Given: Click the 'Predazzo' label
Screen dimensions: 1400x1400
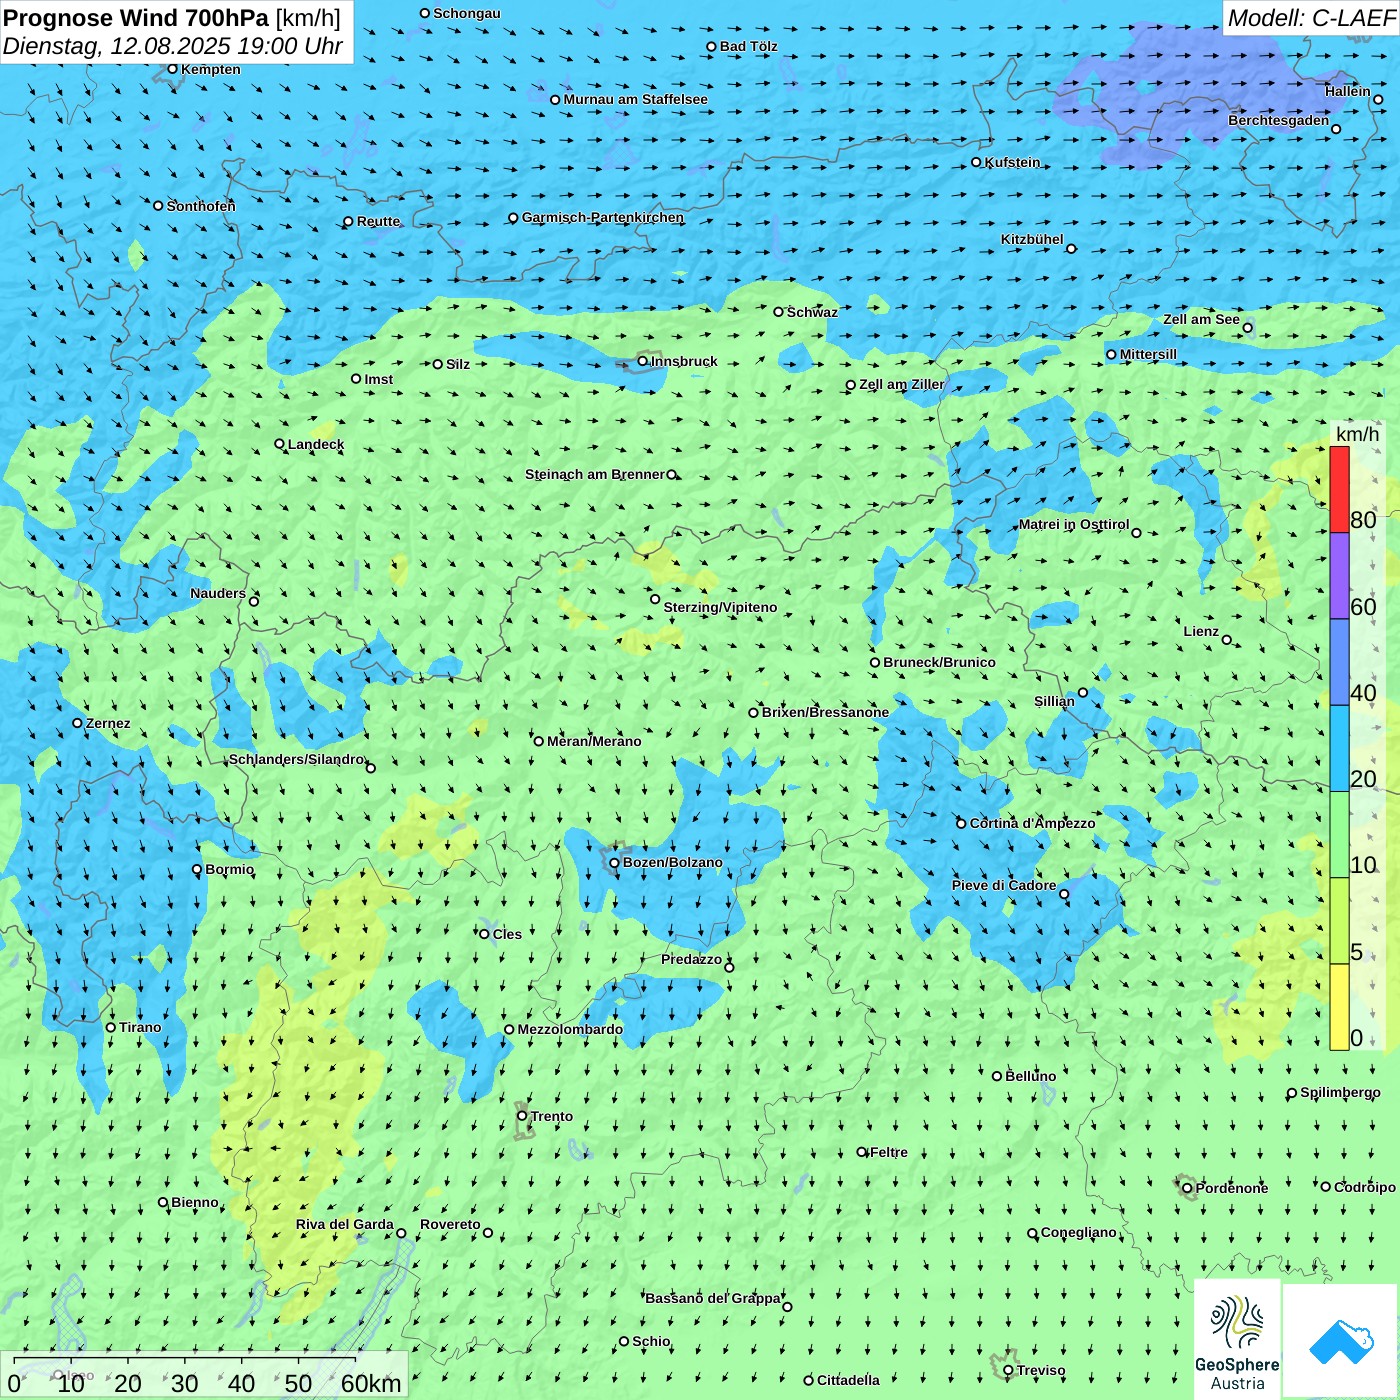Looking at the screenshot, I should click(x=691, y=959).
